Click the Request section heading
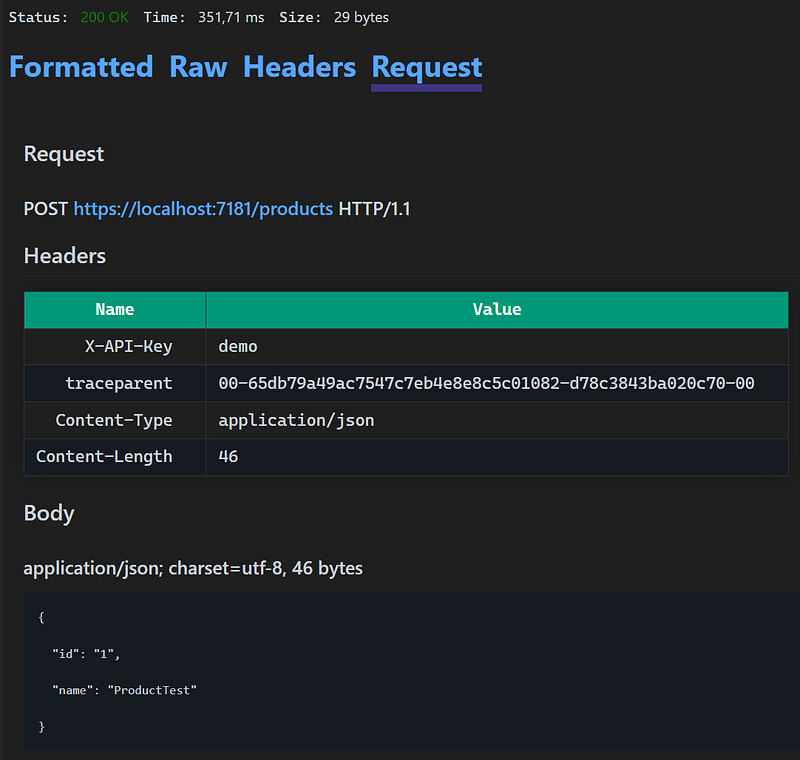800x760 pixels. click(x=64, y=154)
